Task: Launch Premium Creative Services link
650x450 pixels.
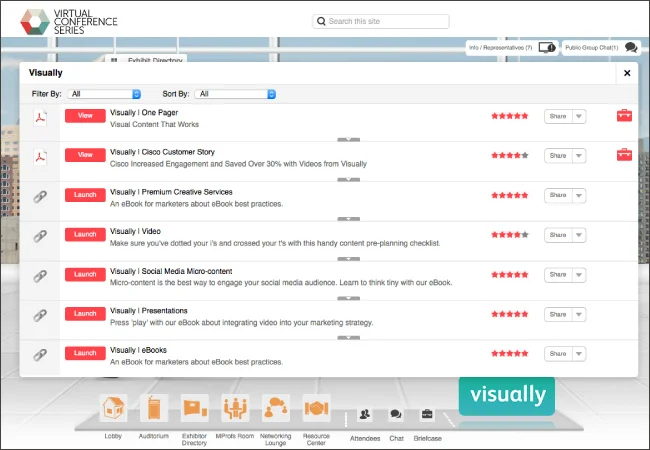Action: 85,195
